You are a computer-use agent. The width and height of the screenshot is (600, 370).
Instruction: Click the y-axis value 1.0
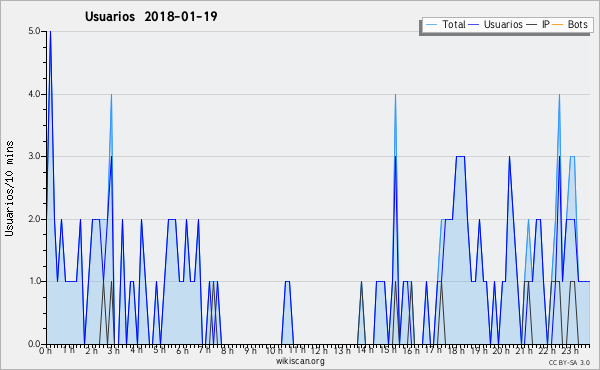coord(34,282)
